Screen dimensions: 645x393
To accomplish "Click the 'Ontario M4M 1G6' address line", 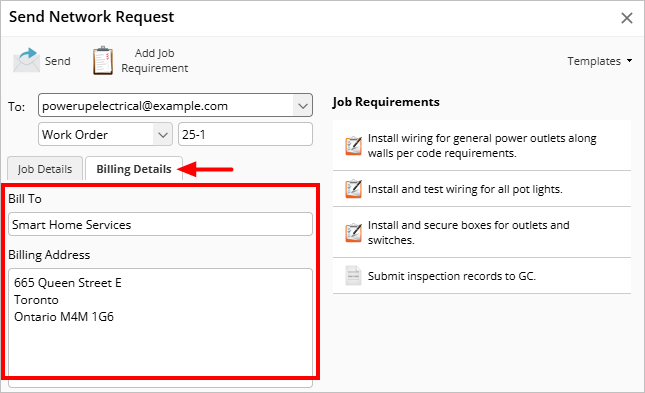I will [x=64, y=316].
